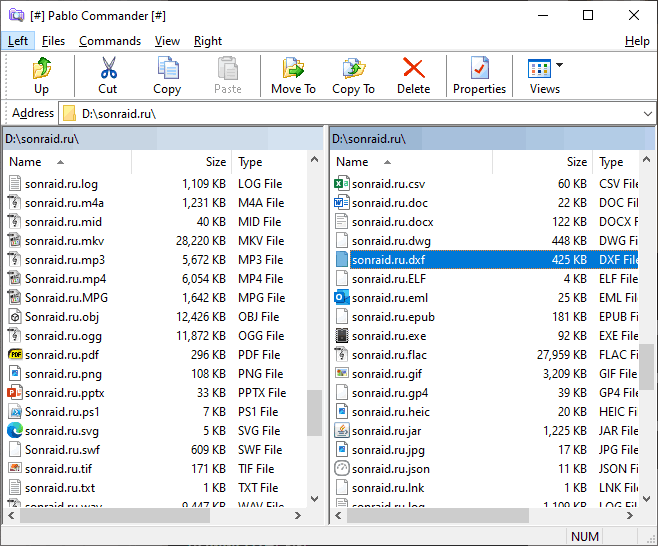Click the Cut scissors icon

(x=109, y=68)
